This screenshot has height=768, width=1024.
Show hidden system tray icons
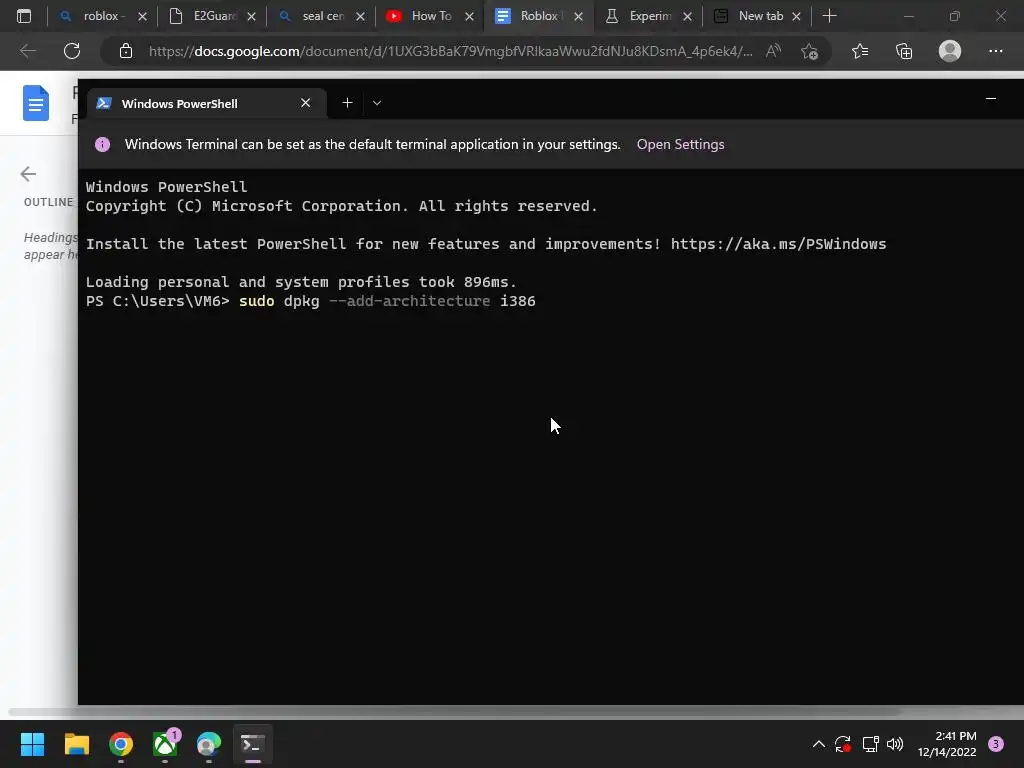818,744
